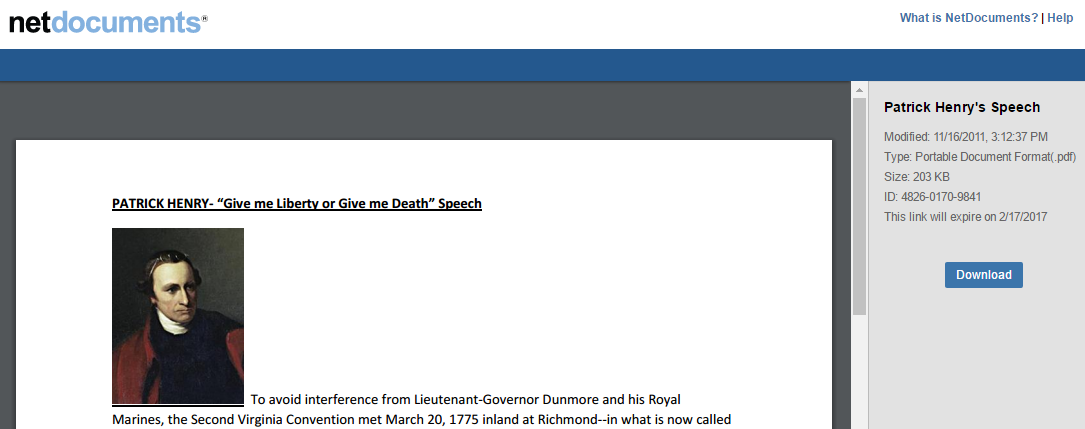The width and height of the screenshot is (1085, 429).
Task: Click the Modified date line in sidebar
Action: point(966,137)
